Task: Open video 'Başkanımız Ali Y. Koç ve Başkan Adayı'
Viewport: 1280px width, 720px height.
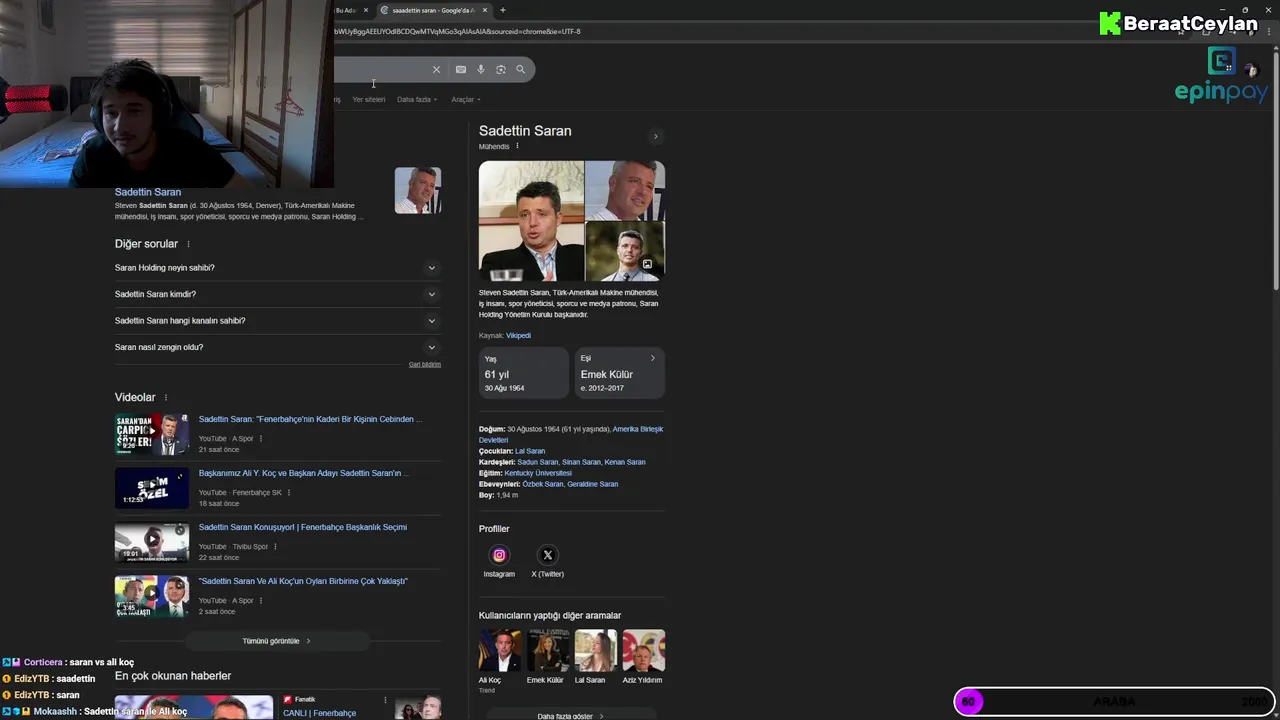Action: pyautogui.click(x=304, y=473)
